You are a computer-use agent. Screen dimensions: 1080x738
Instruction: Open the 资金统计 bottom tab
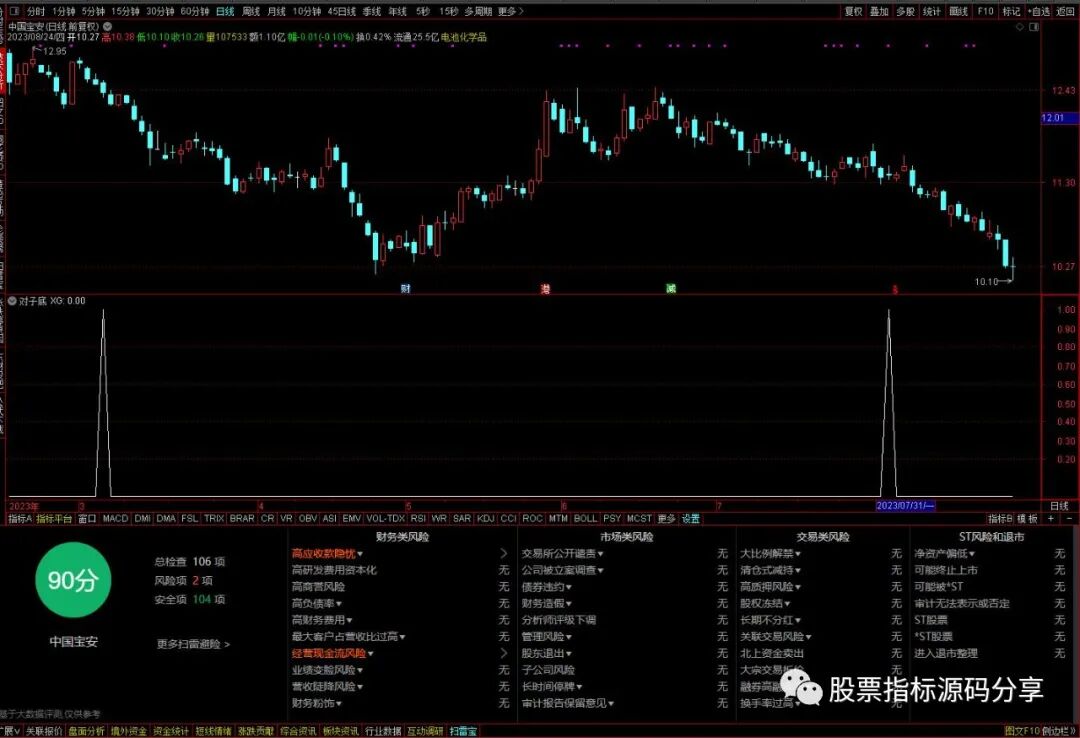[x=170, y=731]
